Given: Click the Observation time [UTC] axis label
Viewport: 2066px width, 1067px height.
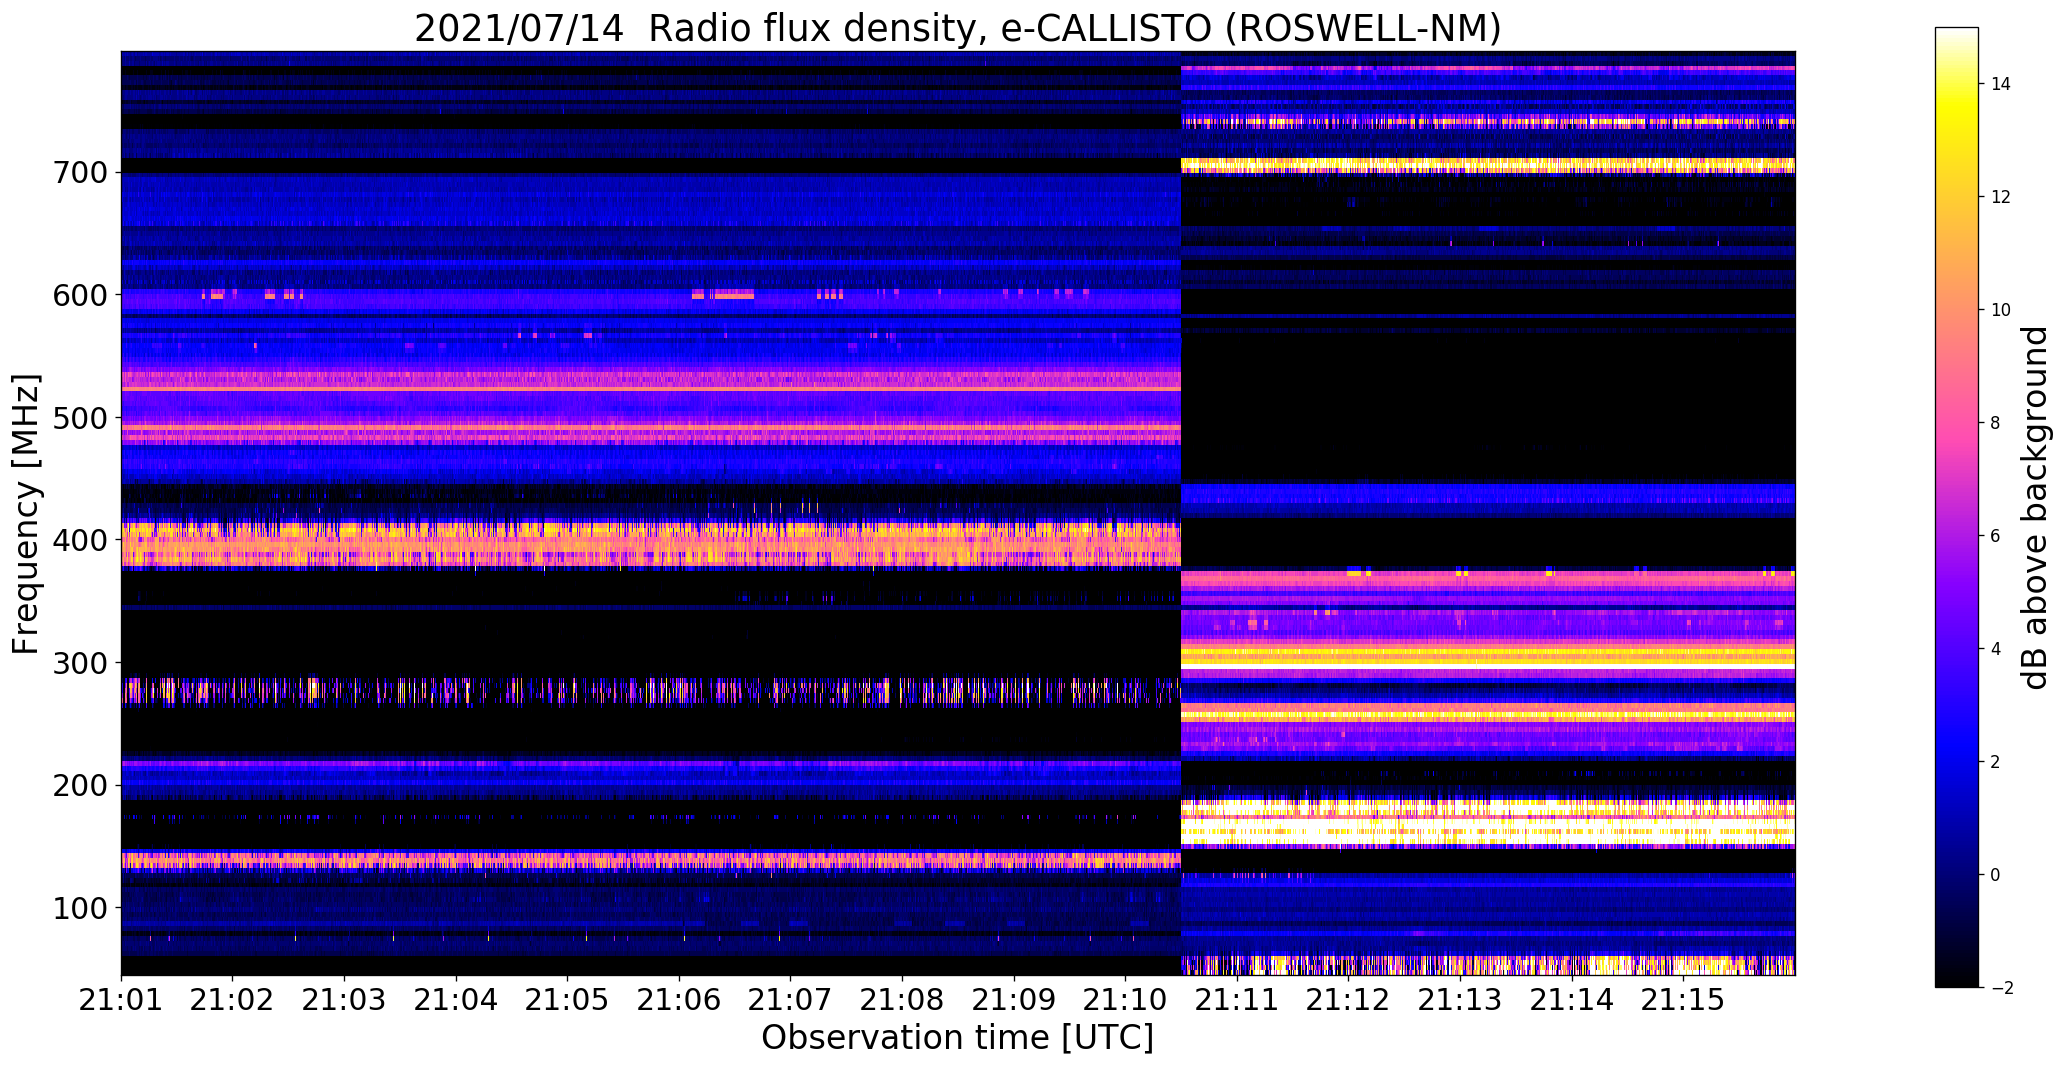Looking at the screenshot, I should pos(958,1038).
